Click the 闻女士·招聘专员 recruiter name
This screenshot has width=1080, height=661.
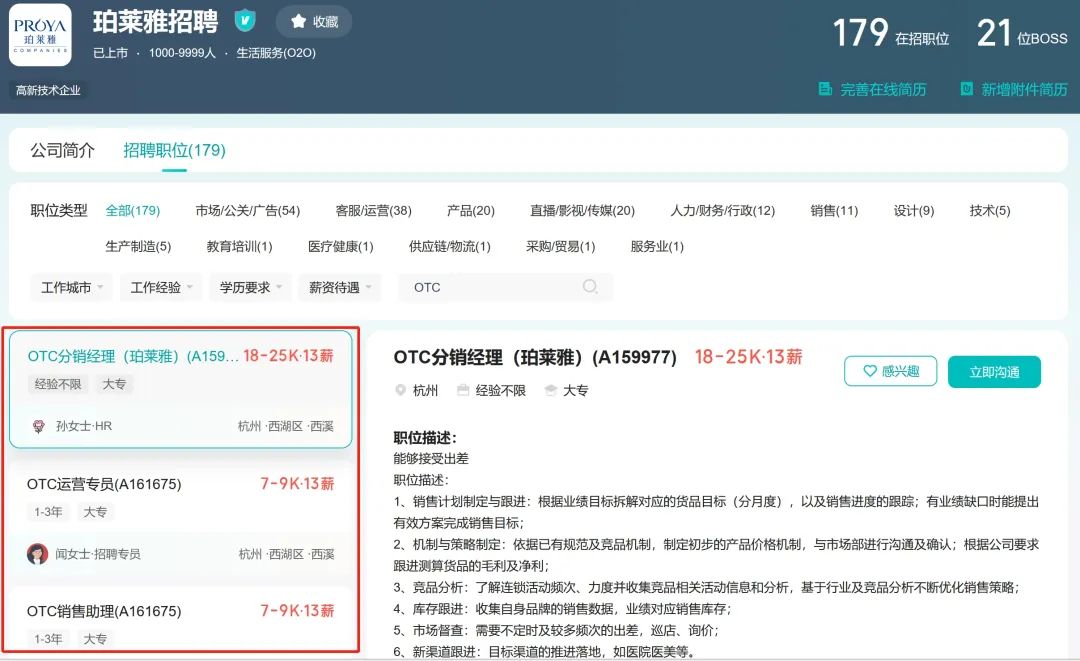(x=98, y=554)
